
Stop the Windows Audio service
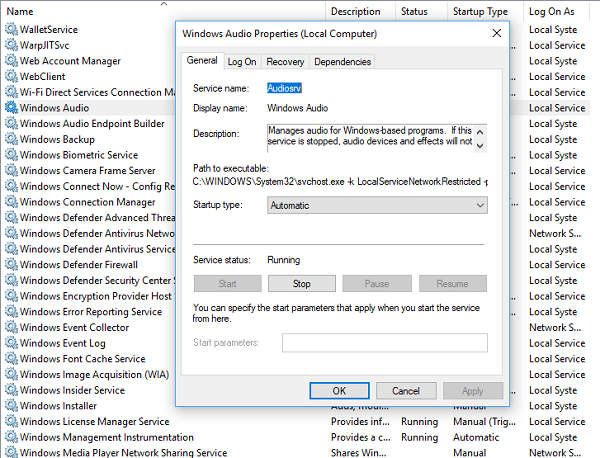point(302,284)
